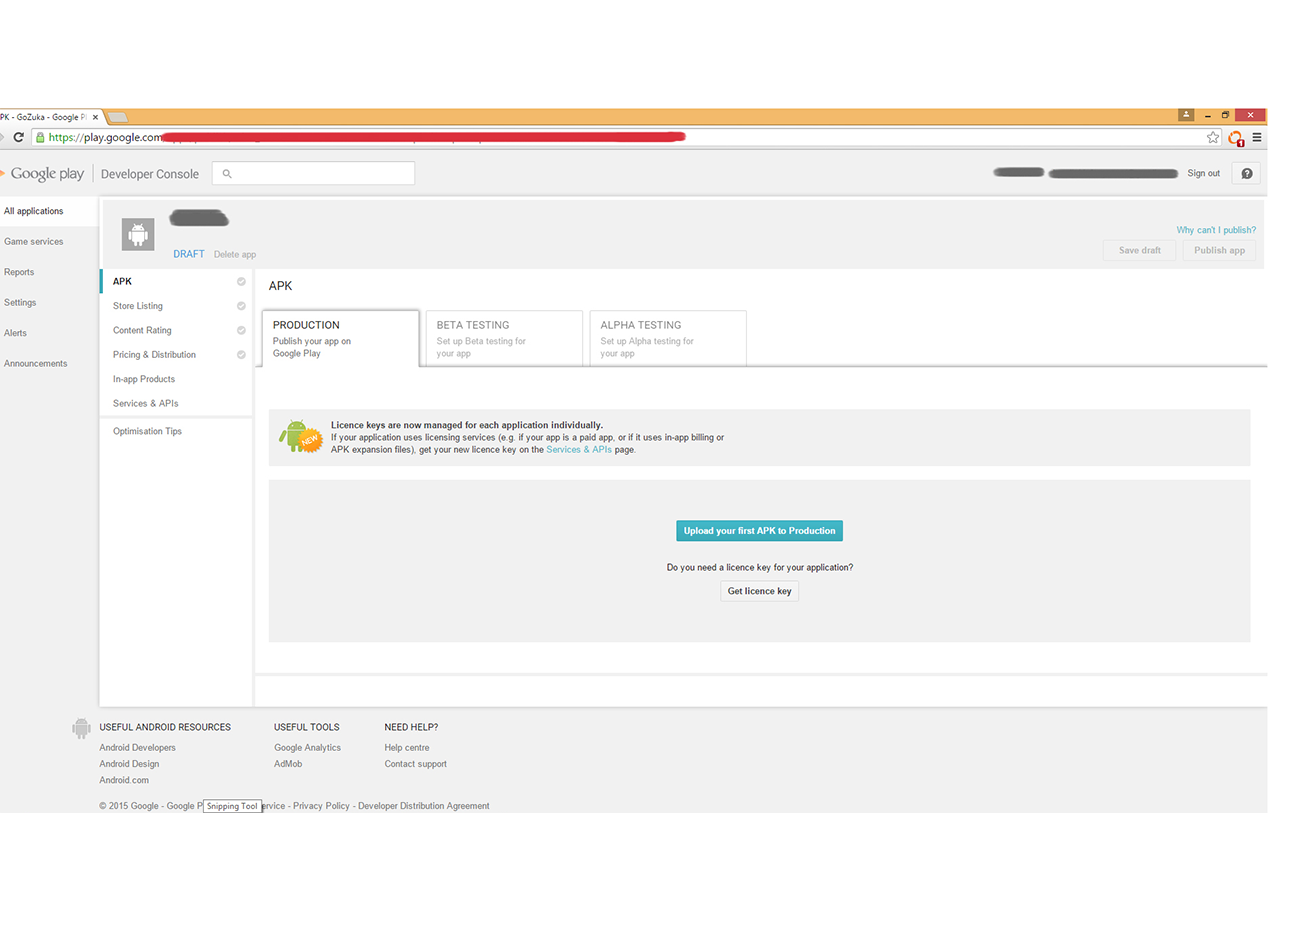The height and width of the screenshot is (929, 1300).
Task: Focus the Developer Console search field
Action: (313, 173)
